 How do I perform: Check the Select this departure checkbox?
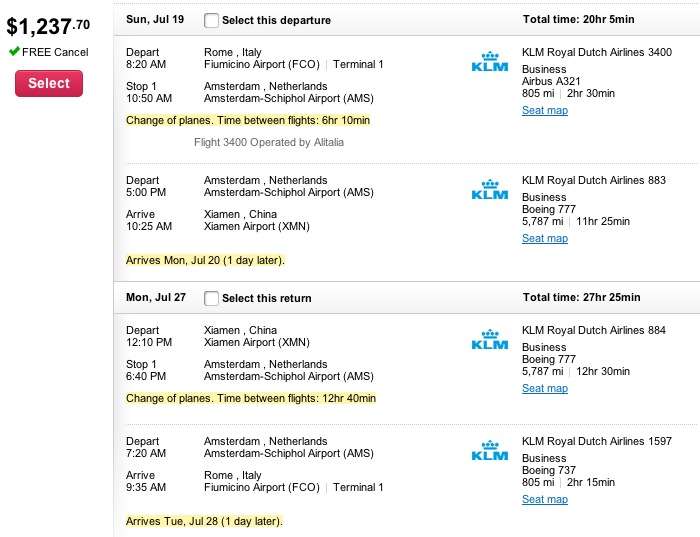tap(211, 20)
